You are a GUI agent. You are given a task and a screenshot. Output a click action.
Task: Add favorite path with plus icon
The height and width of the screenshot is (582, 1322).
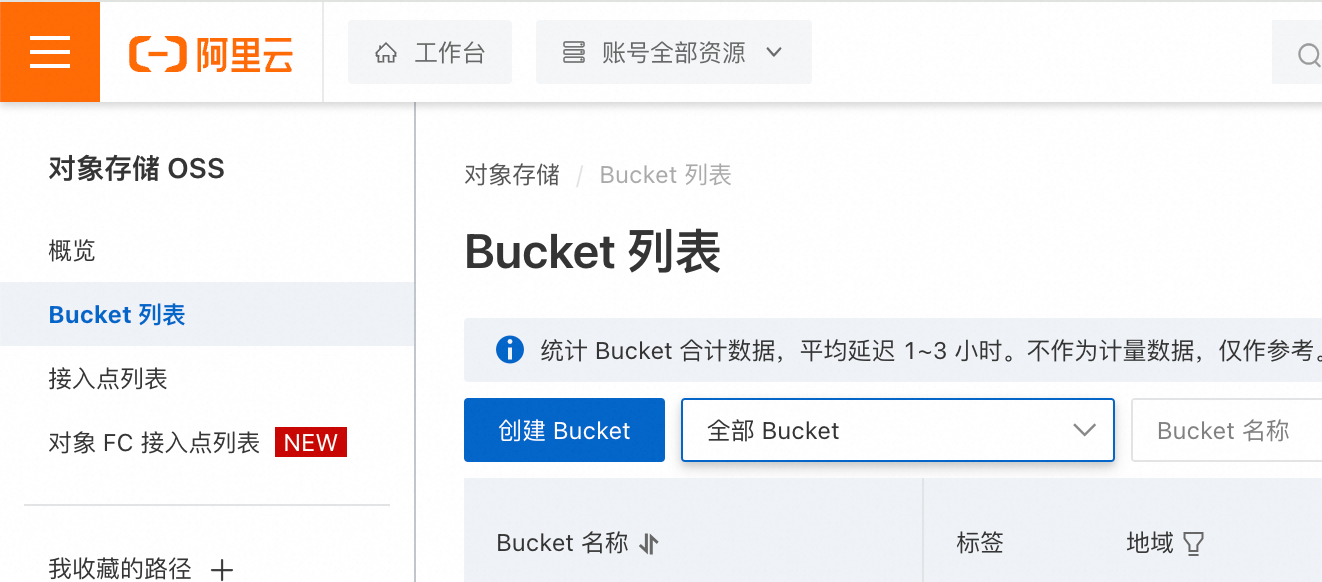pos(222,571)
